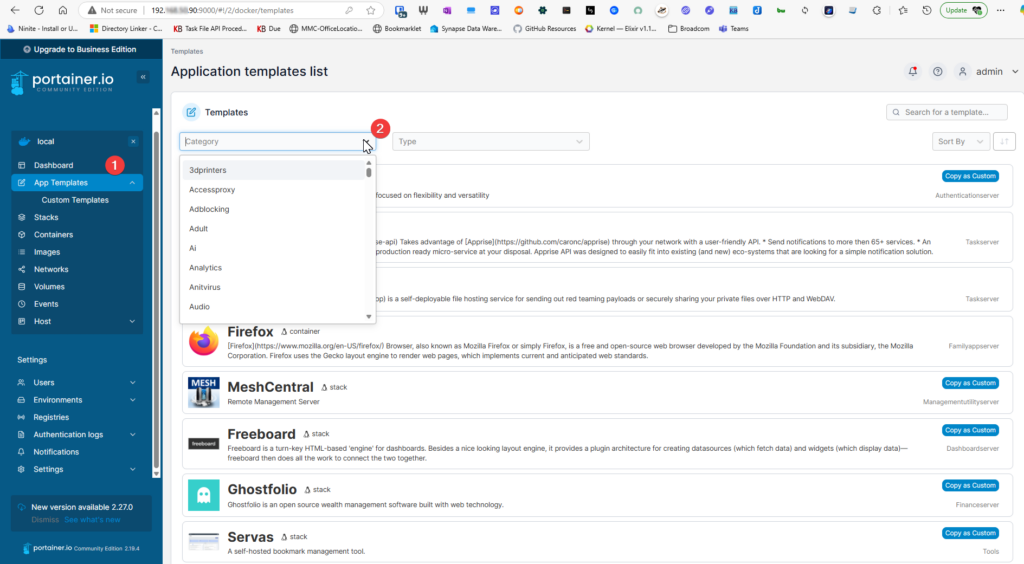Open the Type filter dropdown

click(x=490, y=142)
